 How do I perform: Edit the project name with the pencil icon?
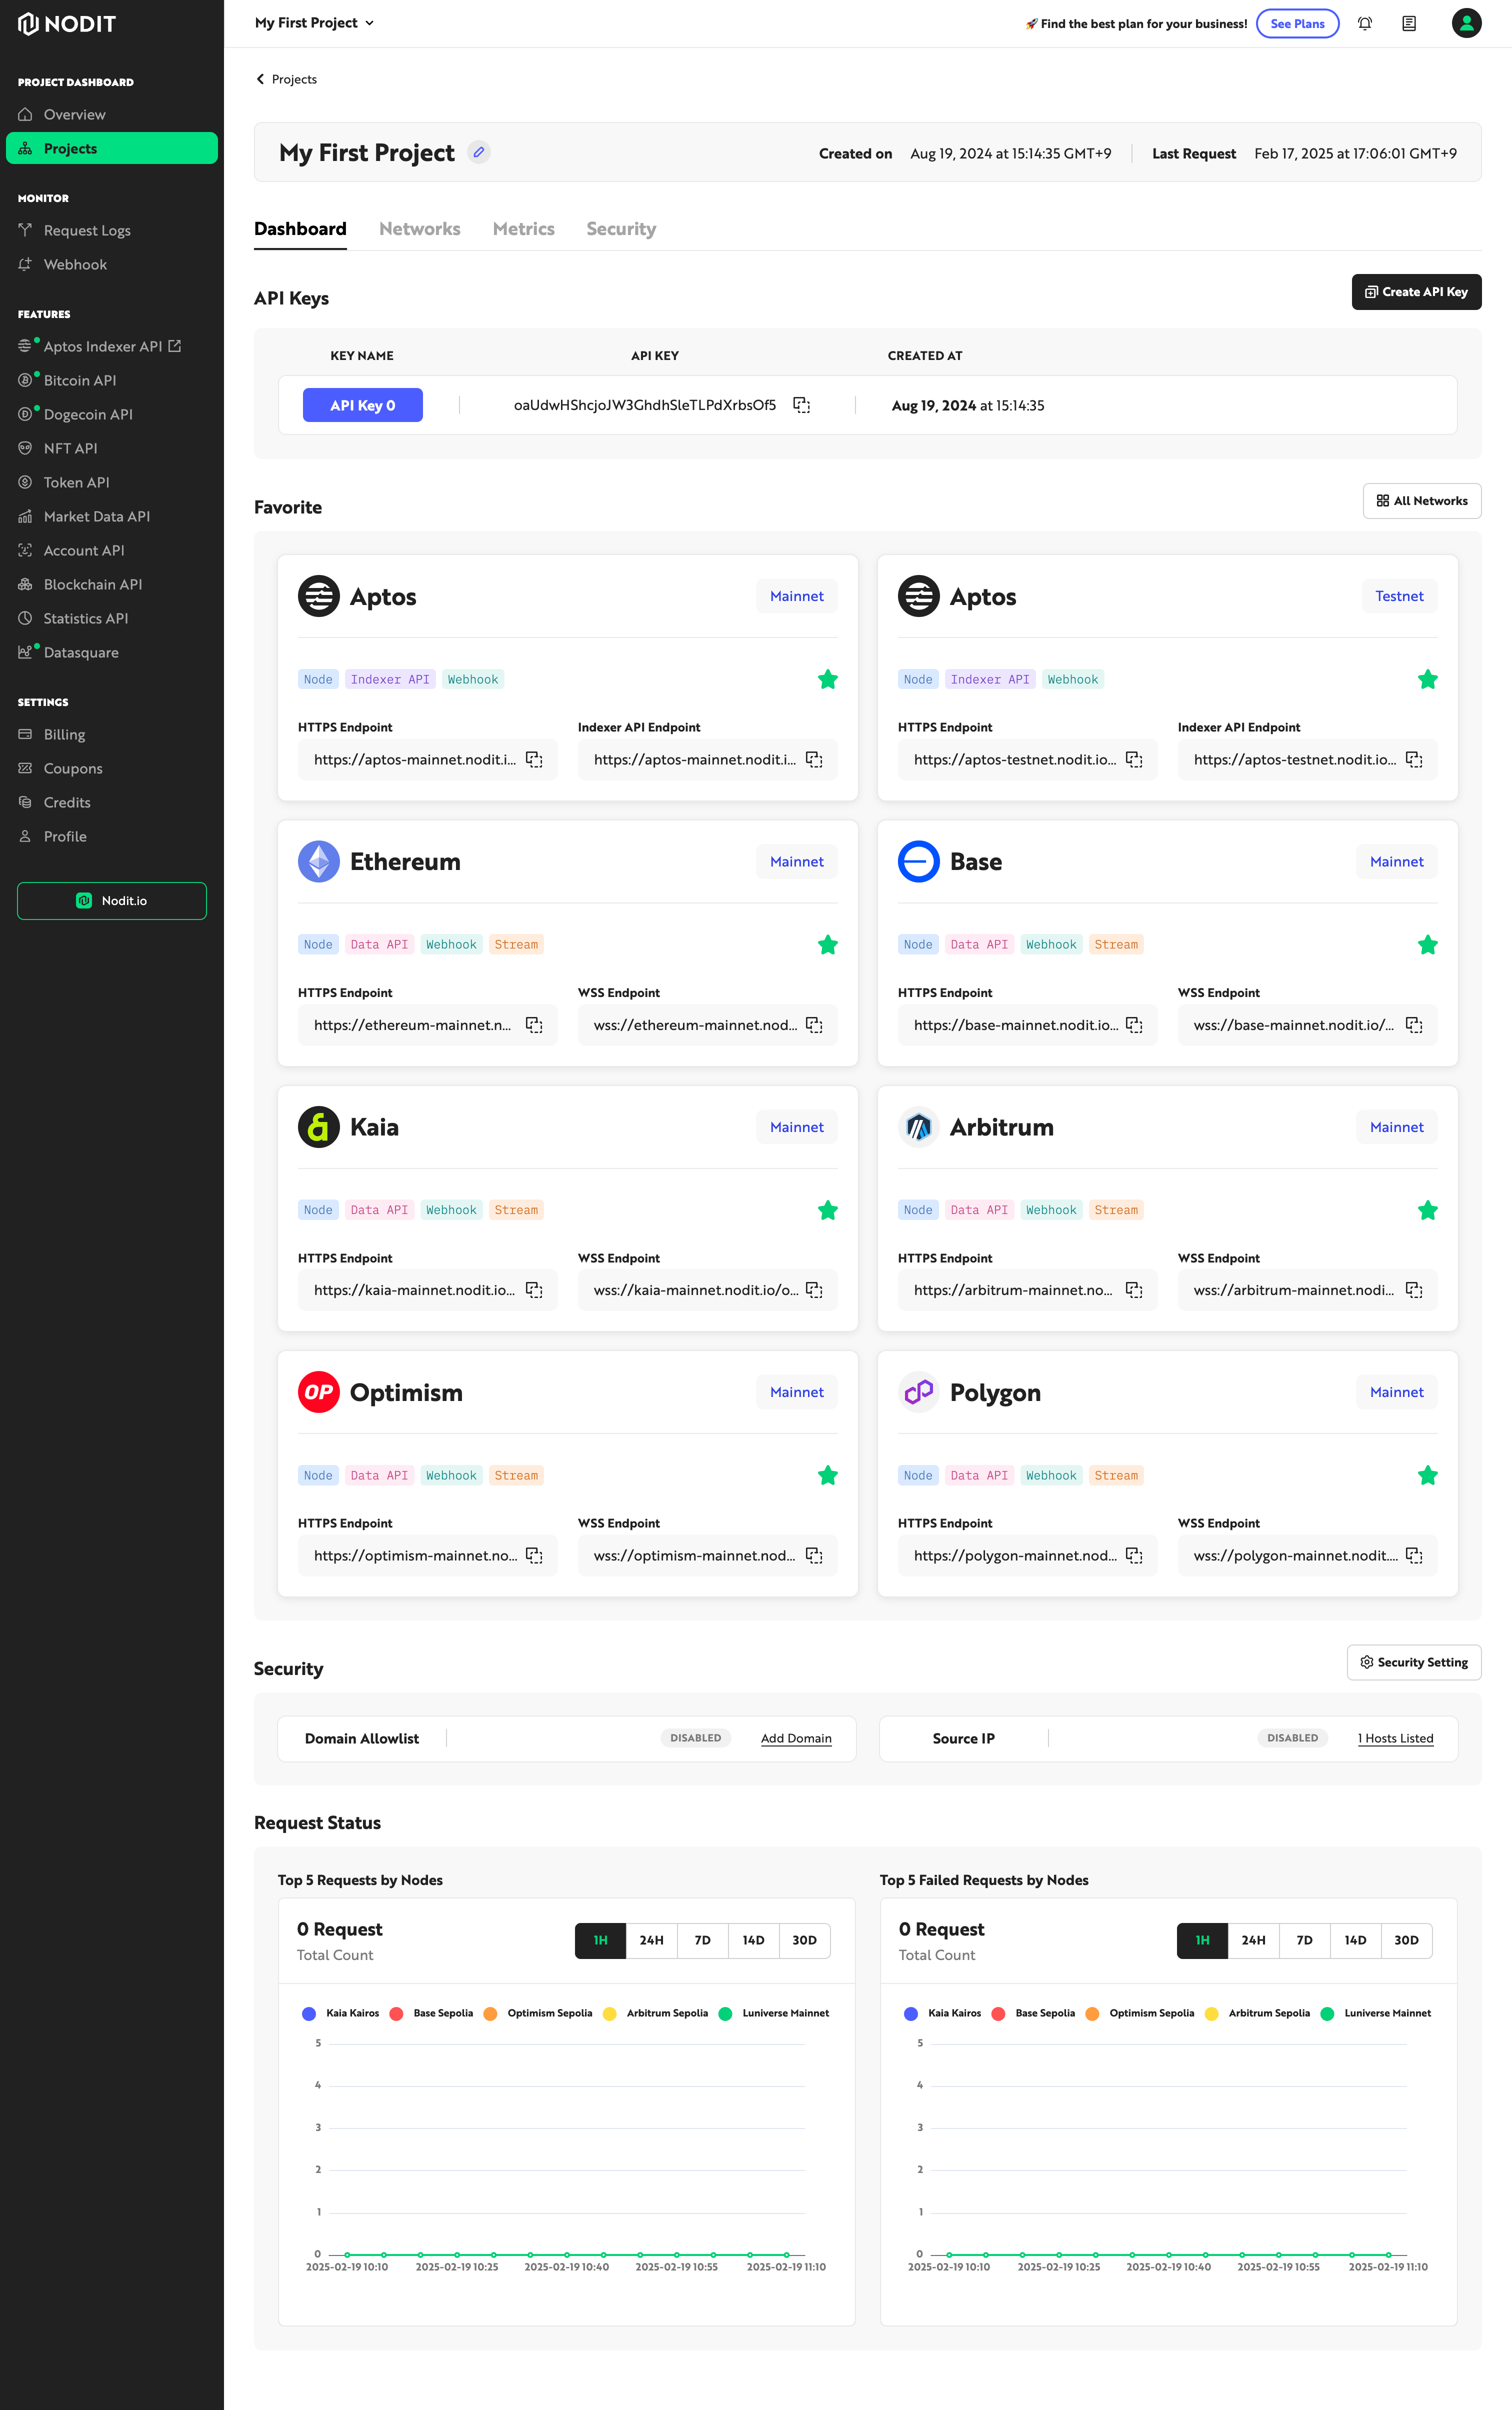point(478,152)
